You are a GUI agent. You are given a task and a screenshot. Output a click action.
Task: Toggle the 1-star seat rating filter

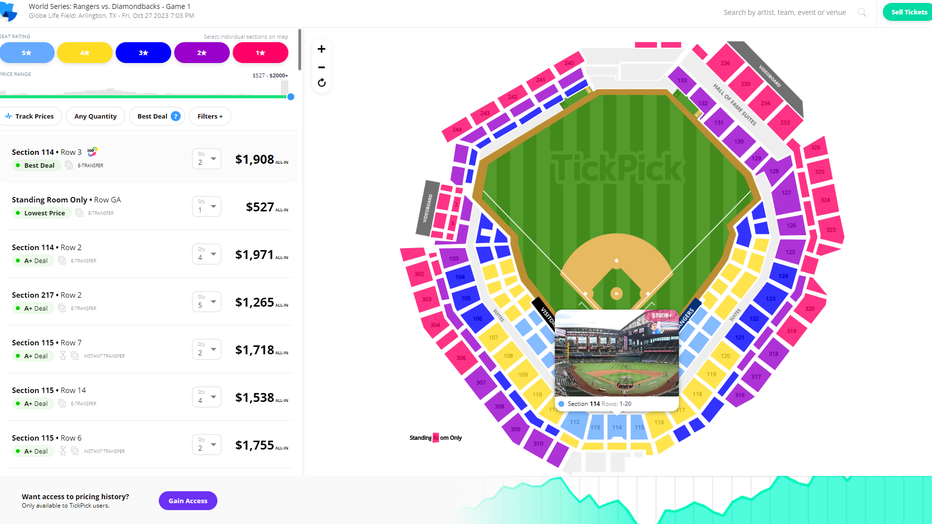260,53
